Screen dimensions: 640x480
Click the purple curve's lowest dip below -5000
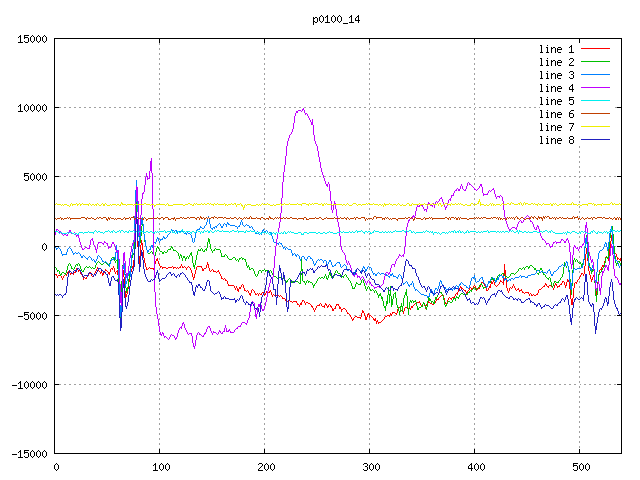194,346
